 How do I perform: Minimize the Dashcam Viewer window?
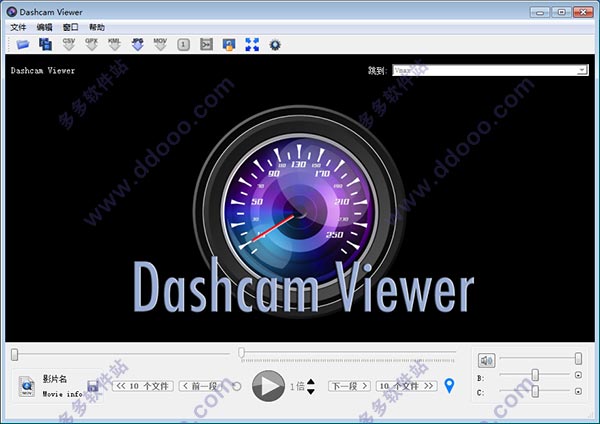[540, 12]
